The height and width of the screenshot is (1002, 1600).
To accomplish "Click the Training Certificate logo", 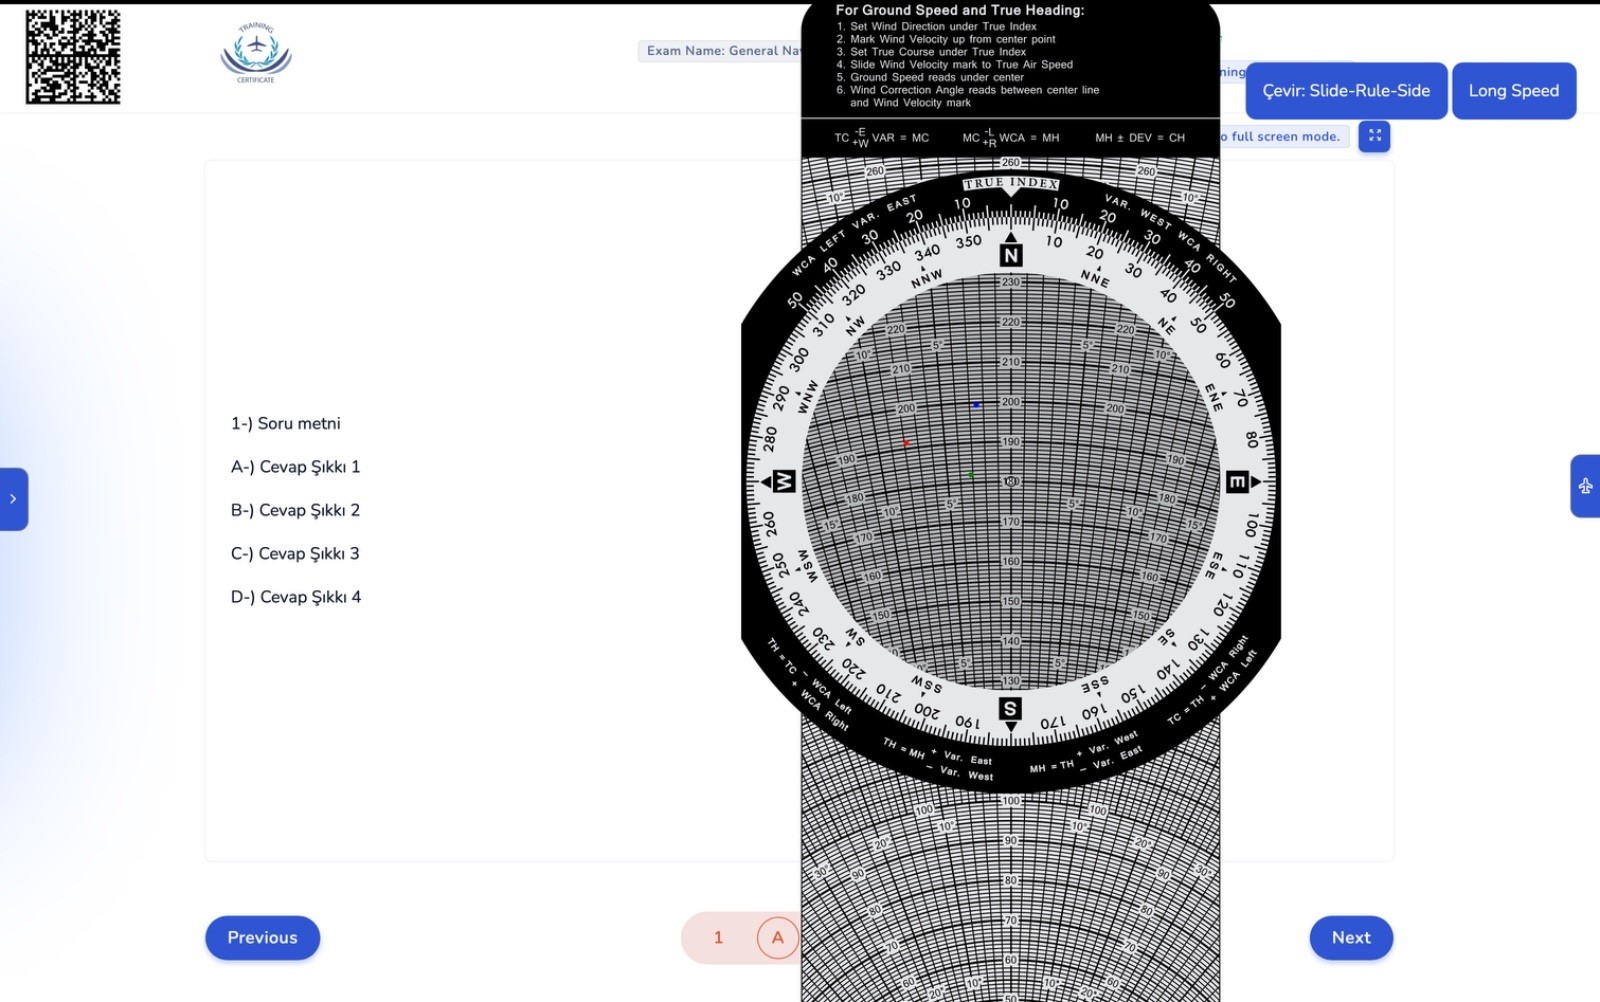I will coord(256,53).
